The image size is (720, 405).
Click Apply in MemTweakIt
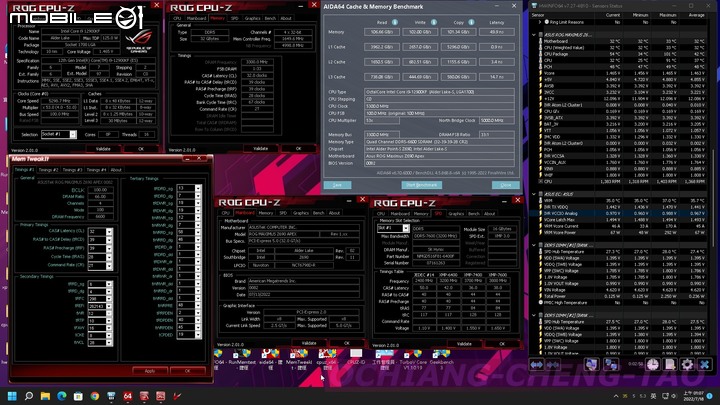(x=150, y=371)
